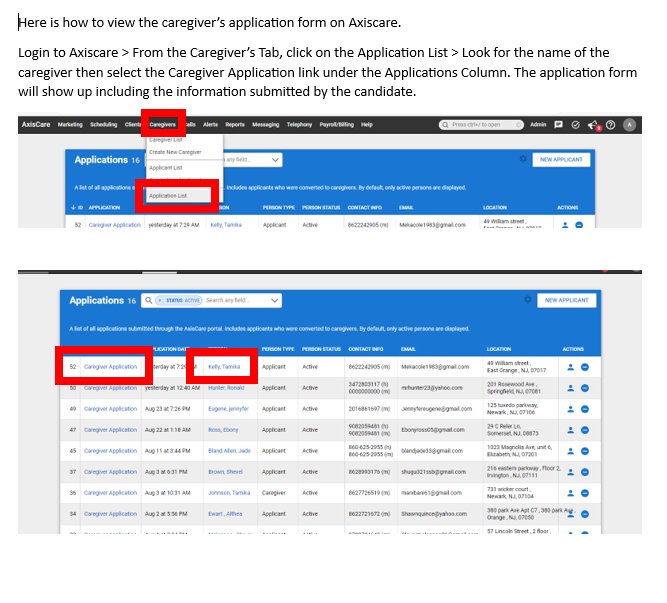This screenshot has width=667, height=603.
Task: Open Caregiver Application link for ID 36
Action: click(111, 493)
